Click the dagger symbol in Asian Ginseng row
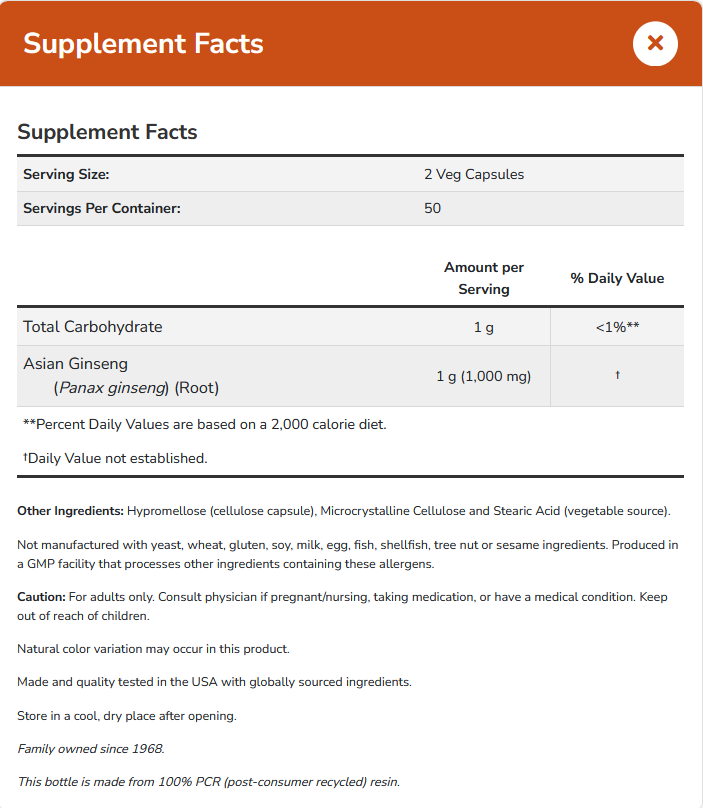Image resolution: width=703 pixels, height=808 pixels. 617,375
